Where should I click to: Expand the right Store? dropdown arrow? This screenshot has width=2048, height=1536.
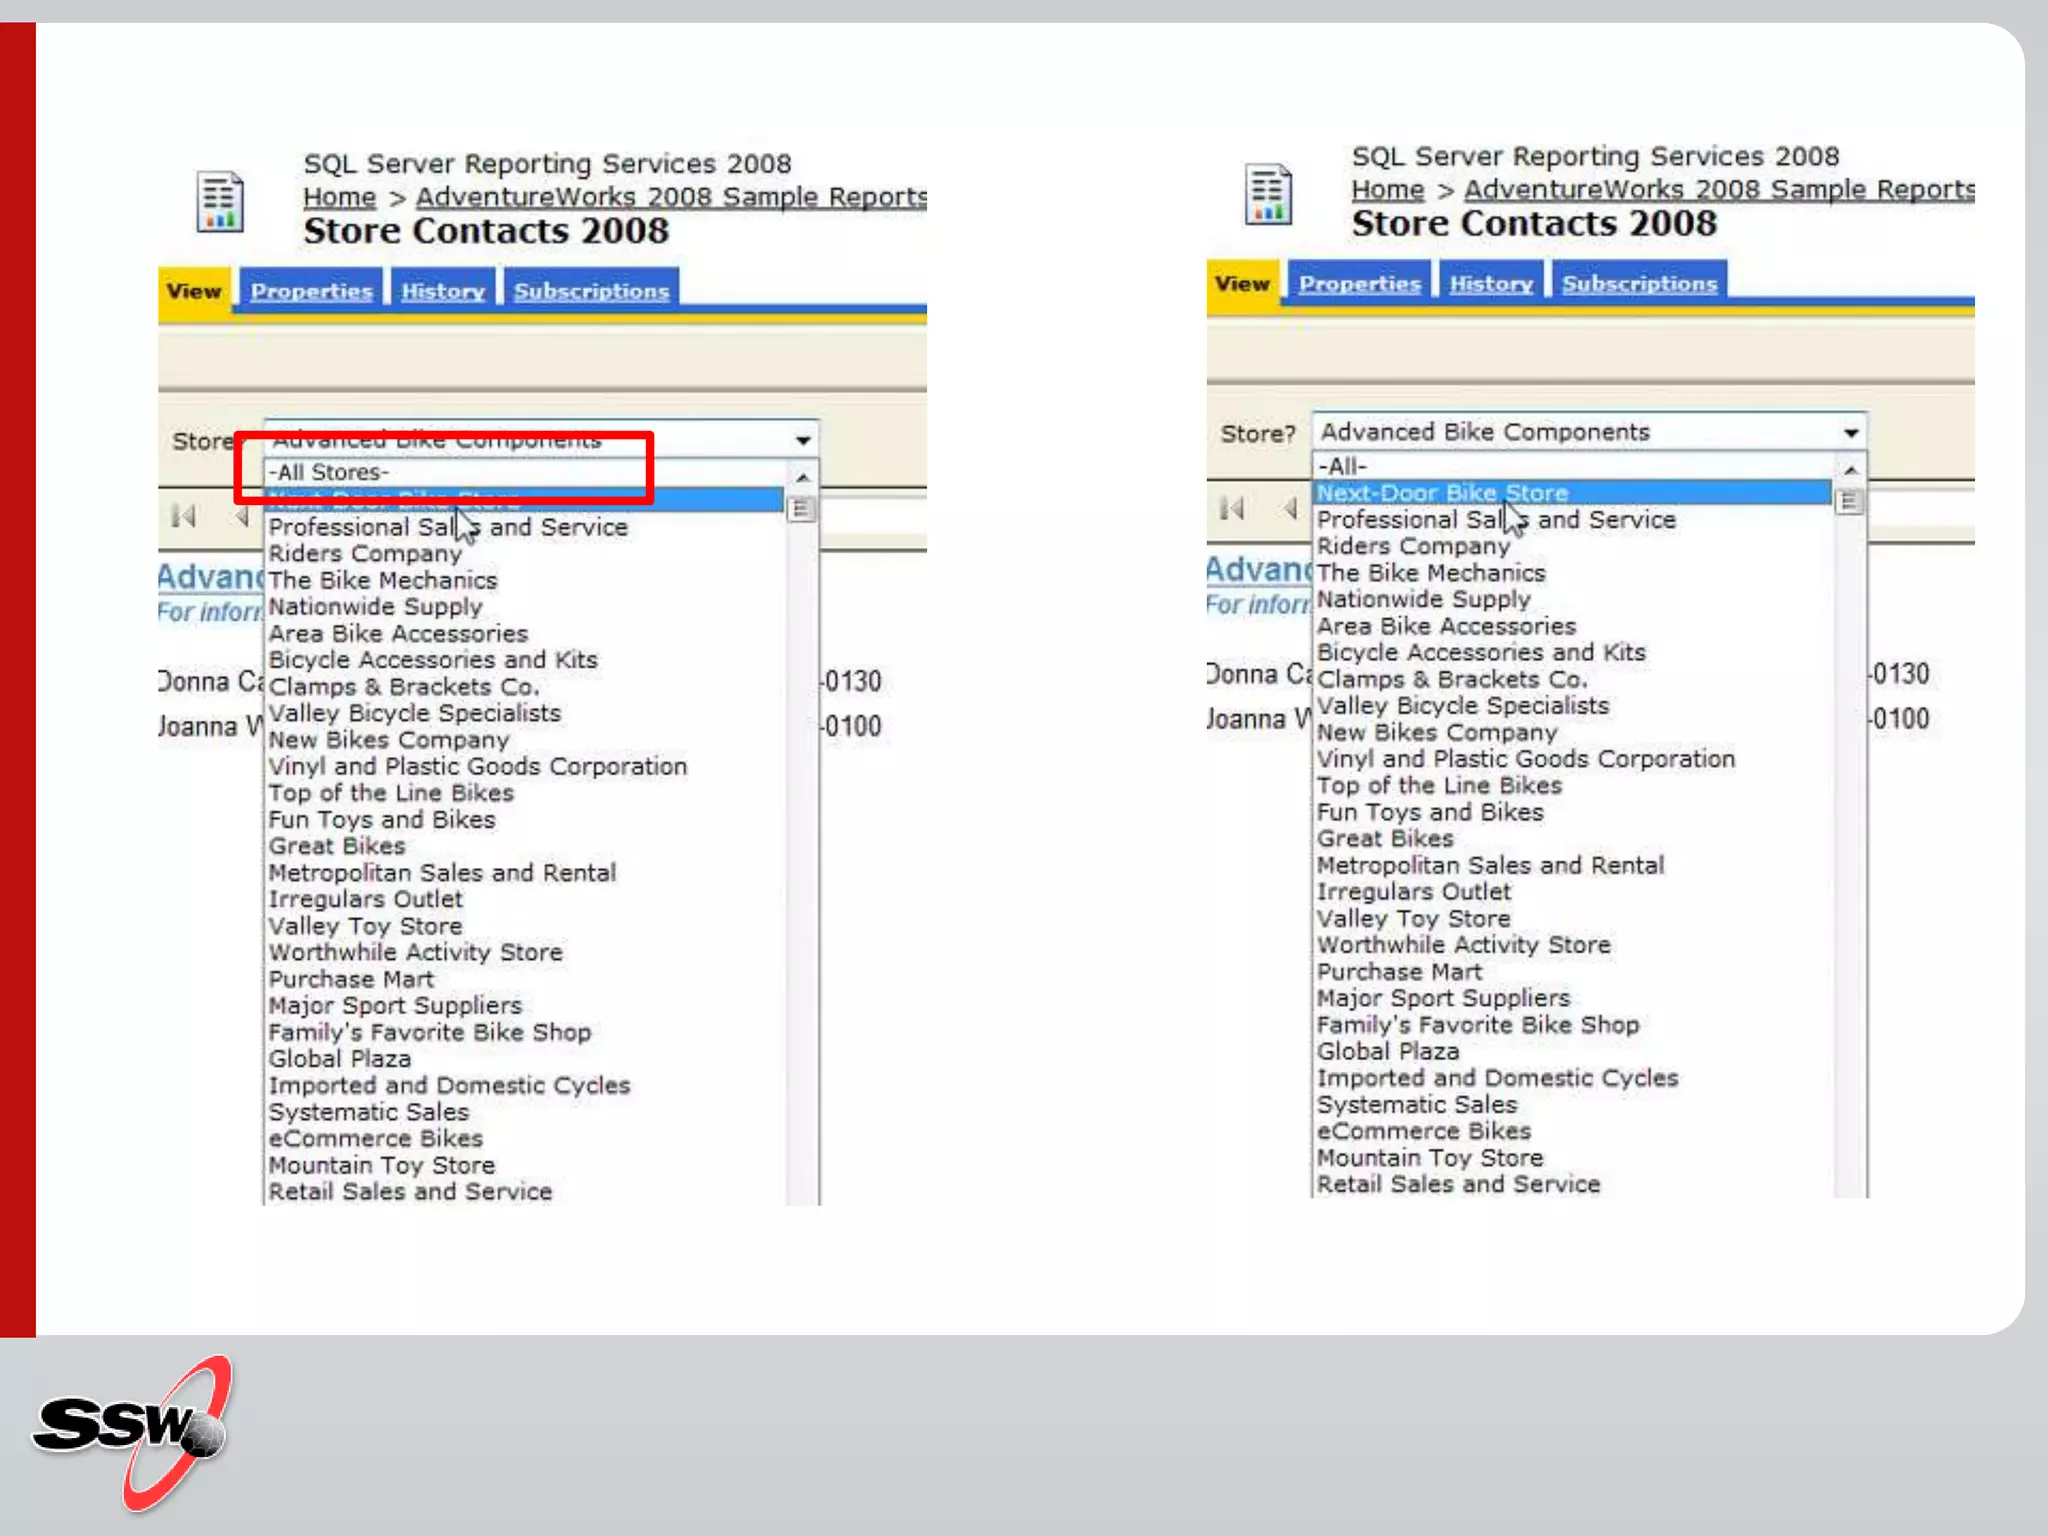[1850, 433]
